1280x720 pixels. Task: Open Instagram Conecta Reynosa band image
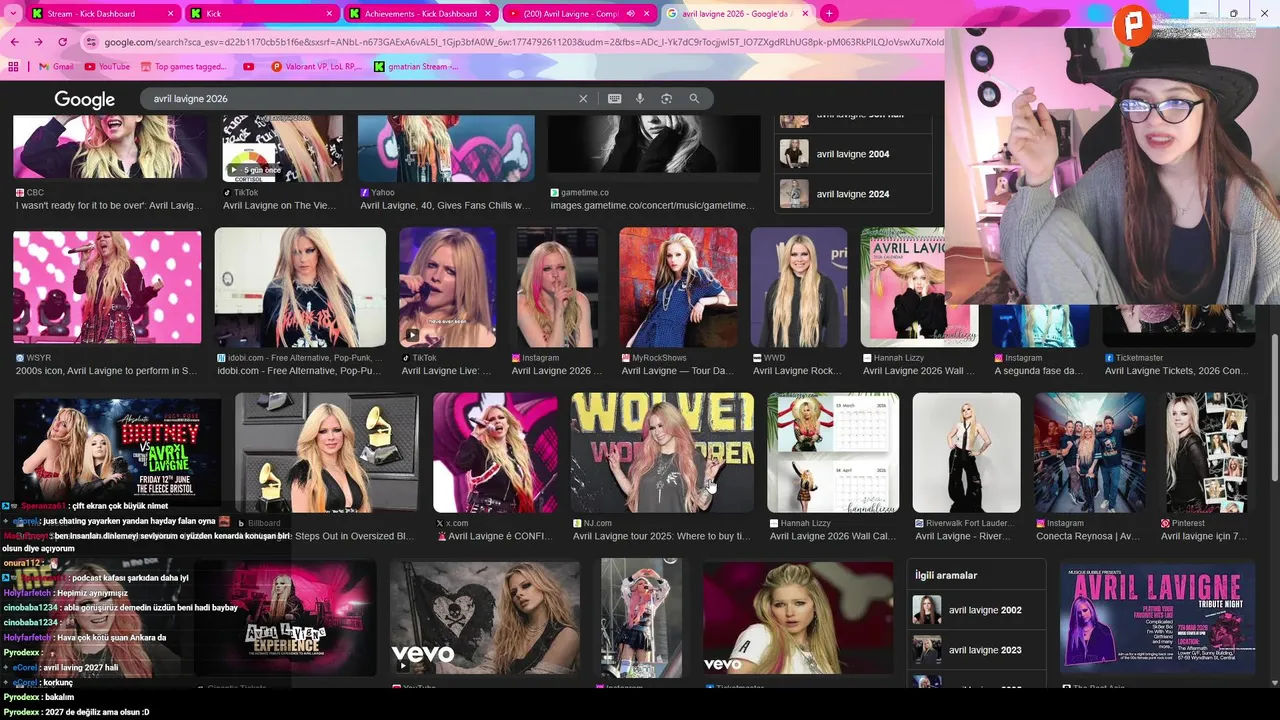coord(1089,452)
